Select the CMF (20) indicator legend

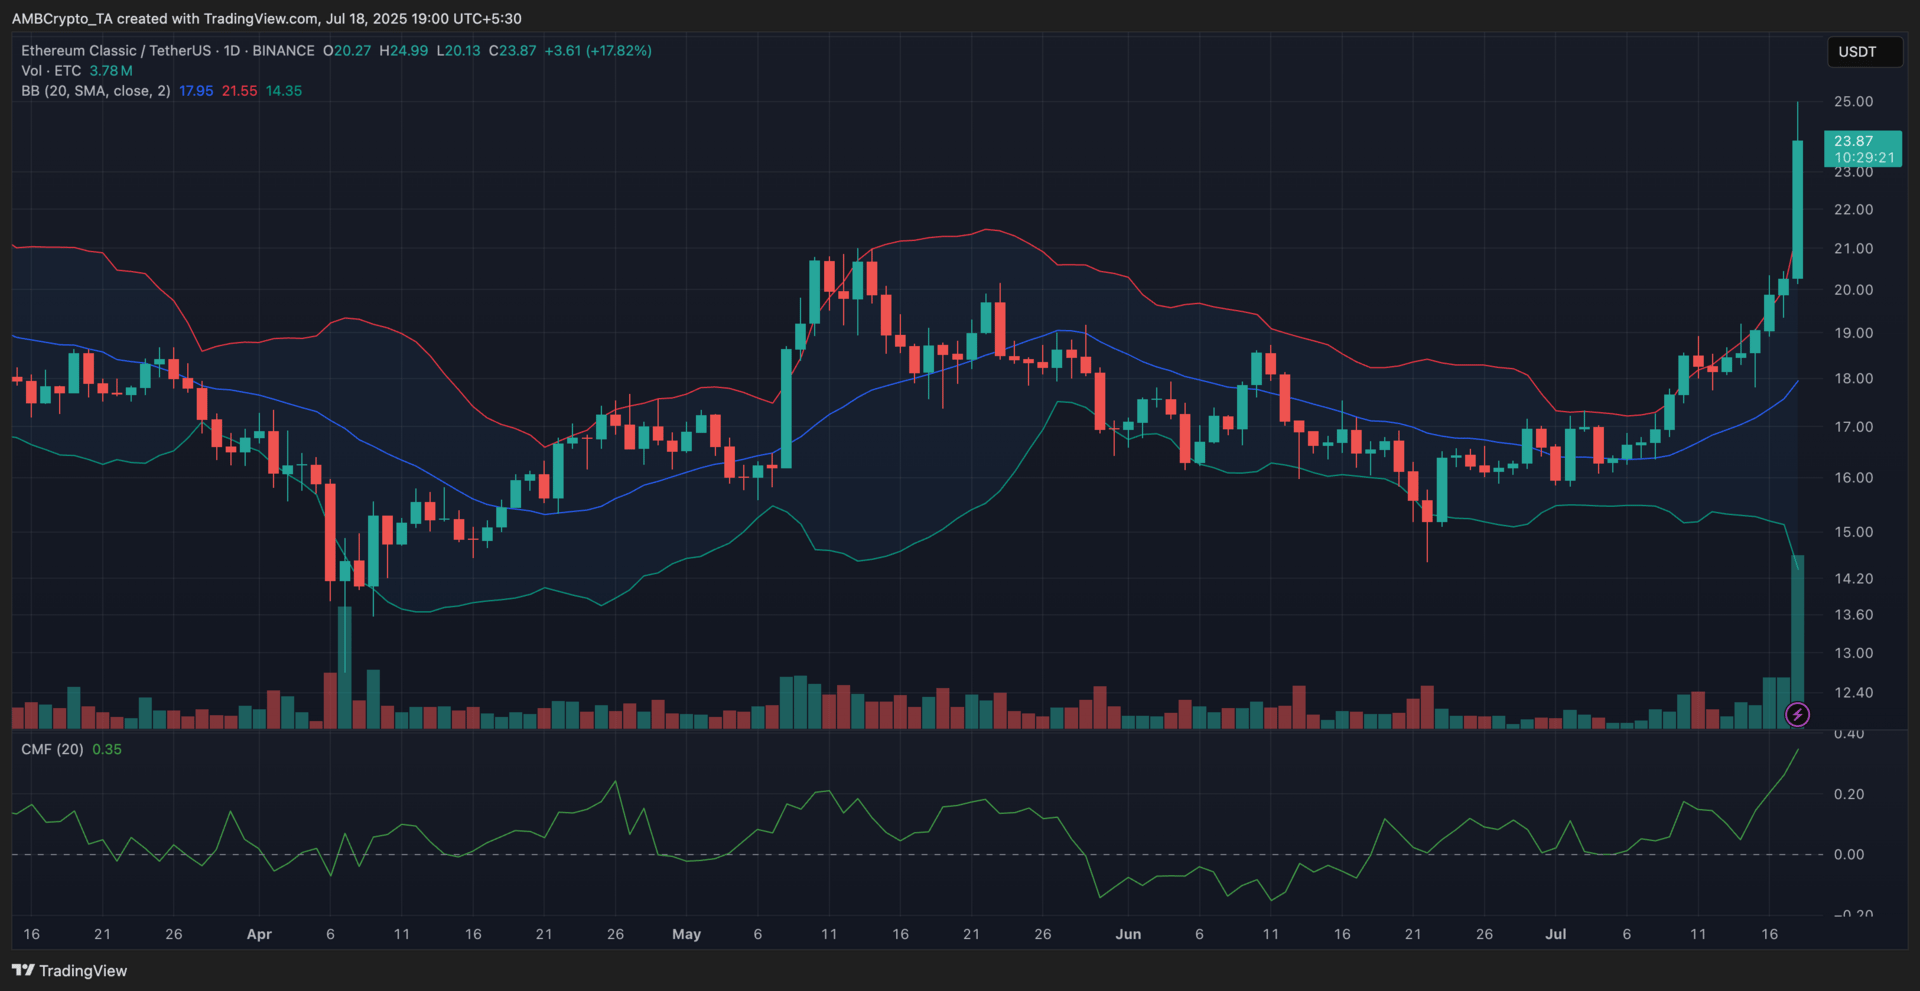click(x=52, y=749)
